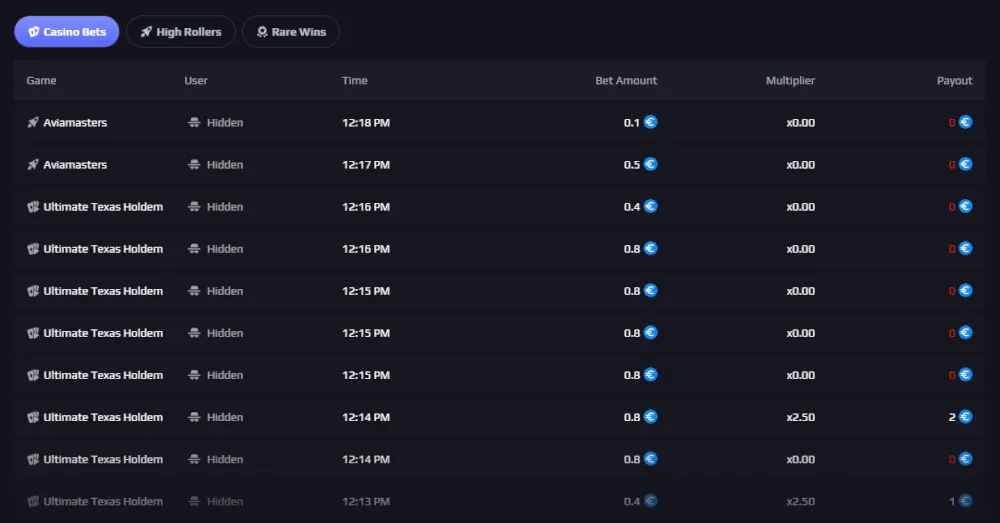Click the hidden-user icon in the 12:13 PM row
Screen dimensions: 1000x523
194,501
